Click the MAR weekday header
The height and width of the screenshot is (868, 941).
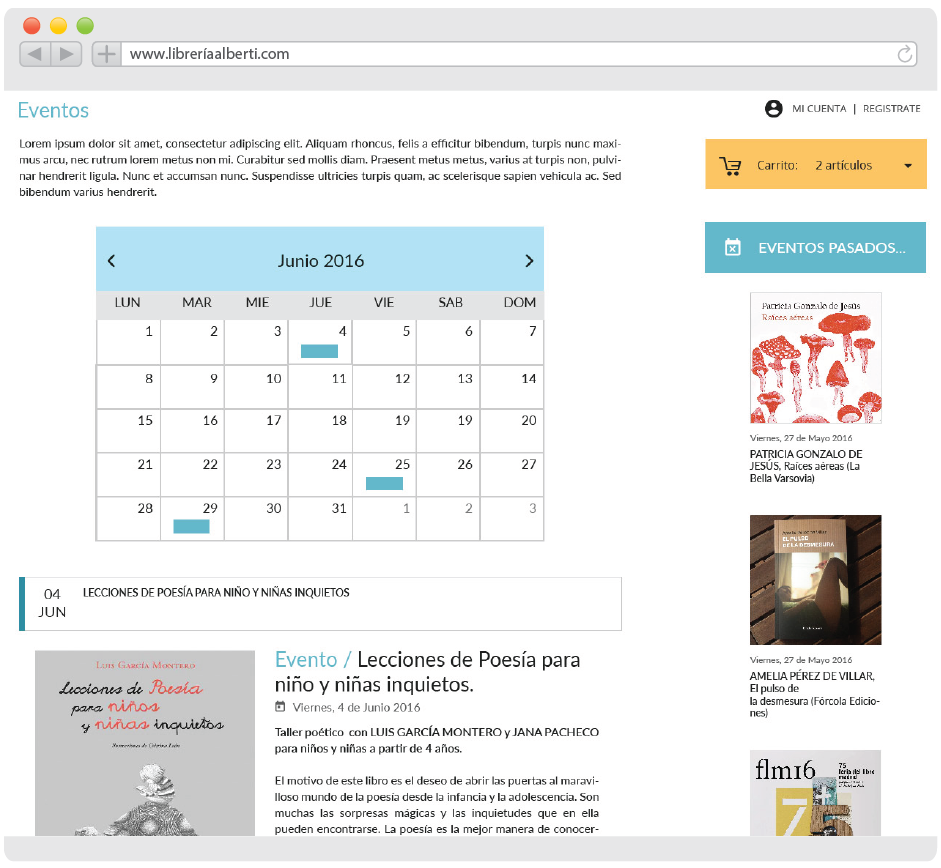tap(197, 303)
